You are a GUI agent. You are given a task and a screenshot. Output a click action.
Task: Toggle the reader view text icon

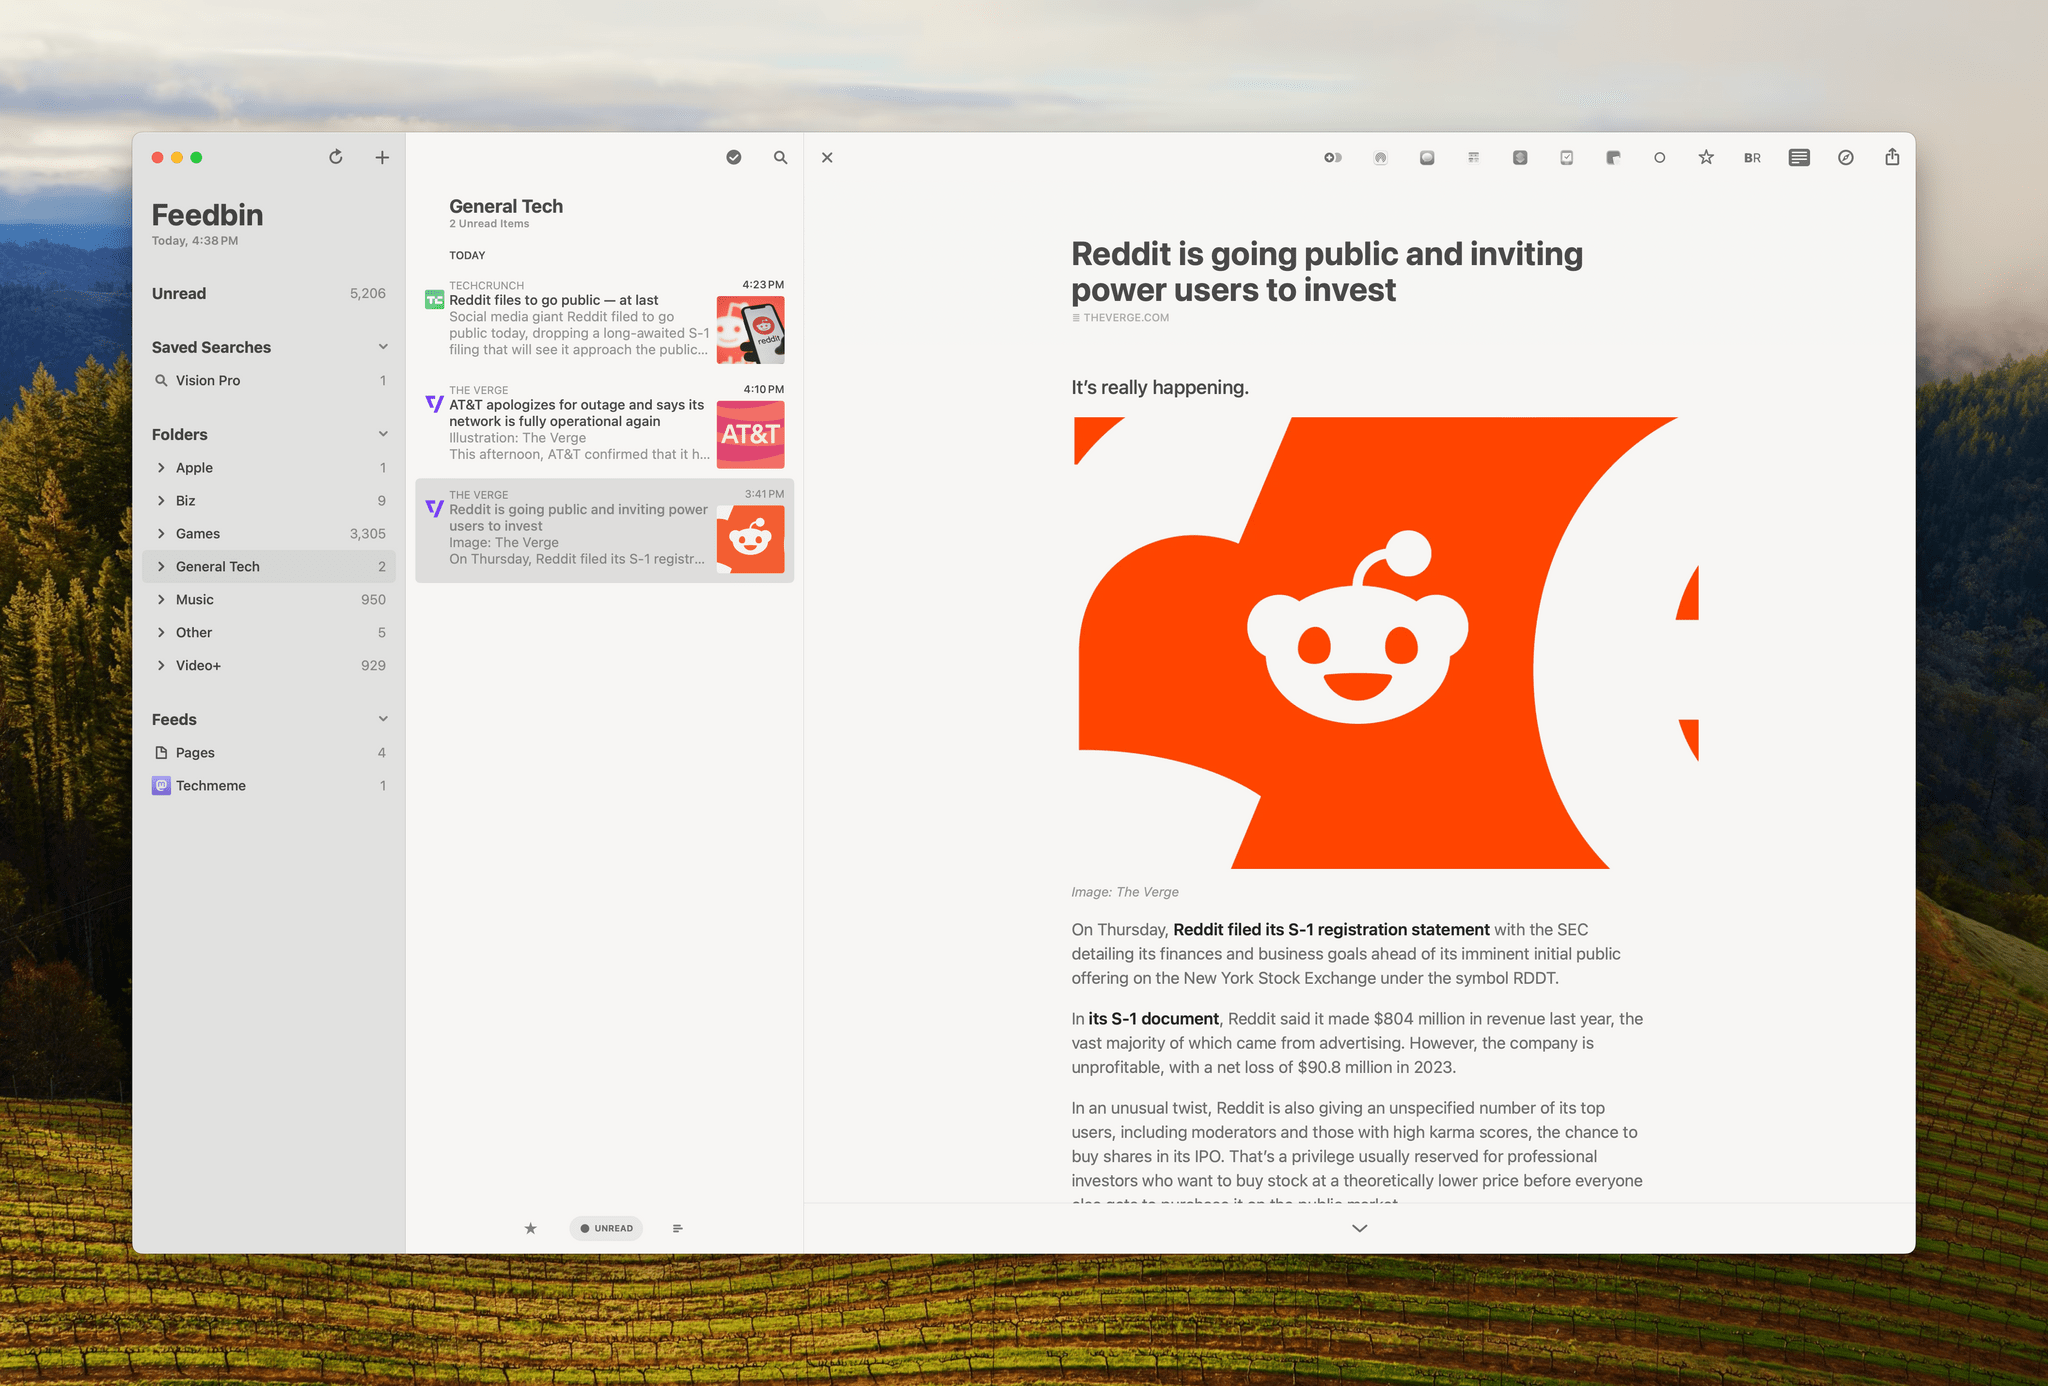[1798, 157]
